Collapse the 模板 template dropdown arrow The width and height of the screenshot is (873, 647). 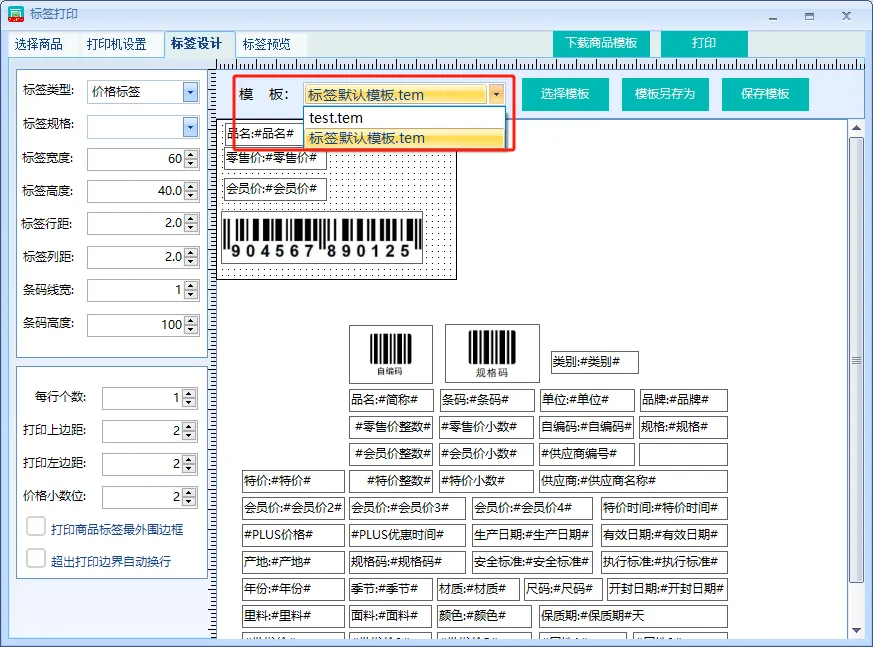pyautogui.click(x=496, y=95)
